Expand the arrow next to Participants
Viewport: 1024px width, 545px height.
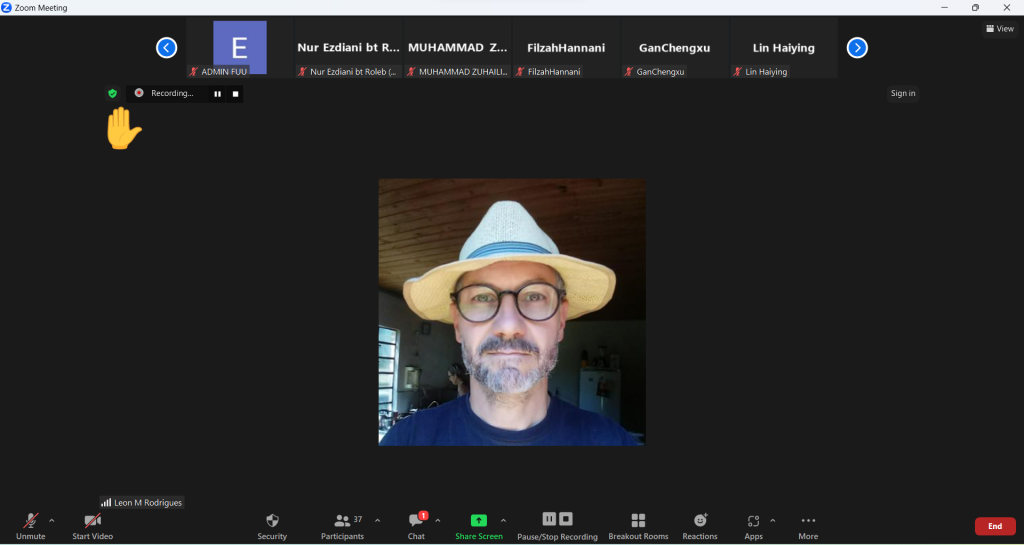tap(377, 520)
